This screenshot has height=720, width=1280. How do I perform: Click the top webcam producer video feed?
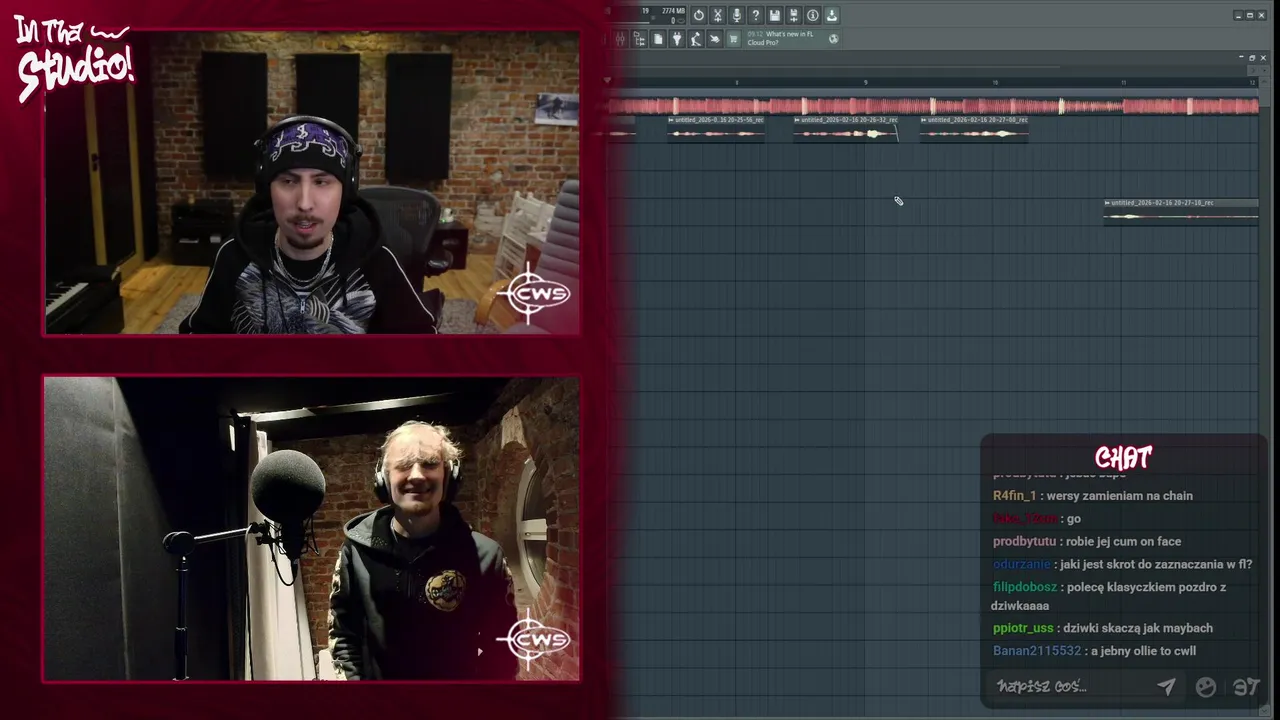312,183
